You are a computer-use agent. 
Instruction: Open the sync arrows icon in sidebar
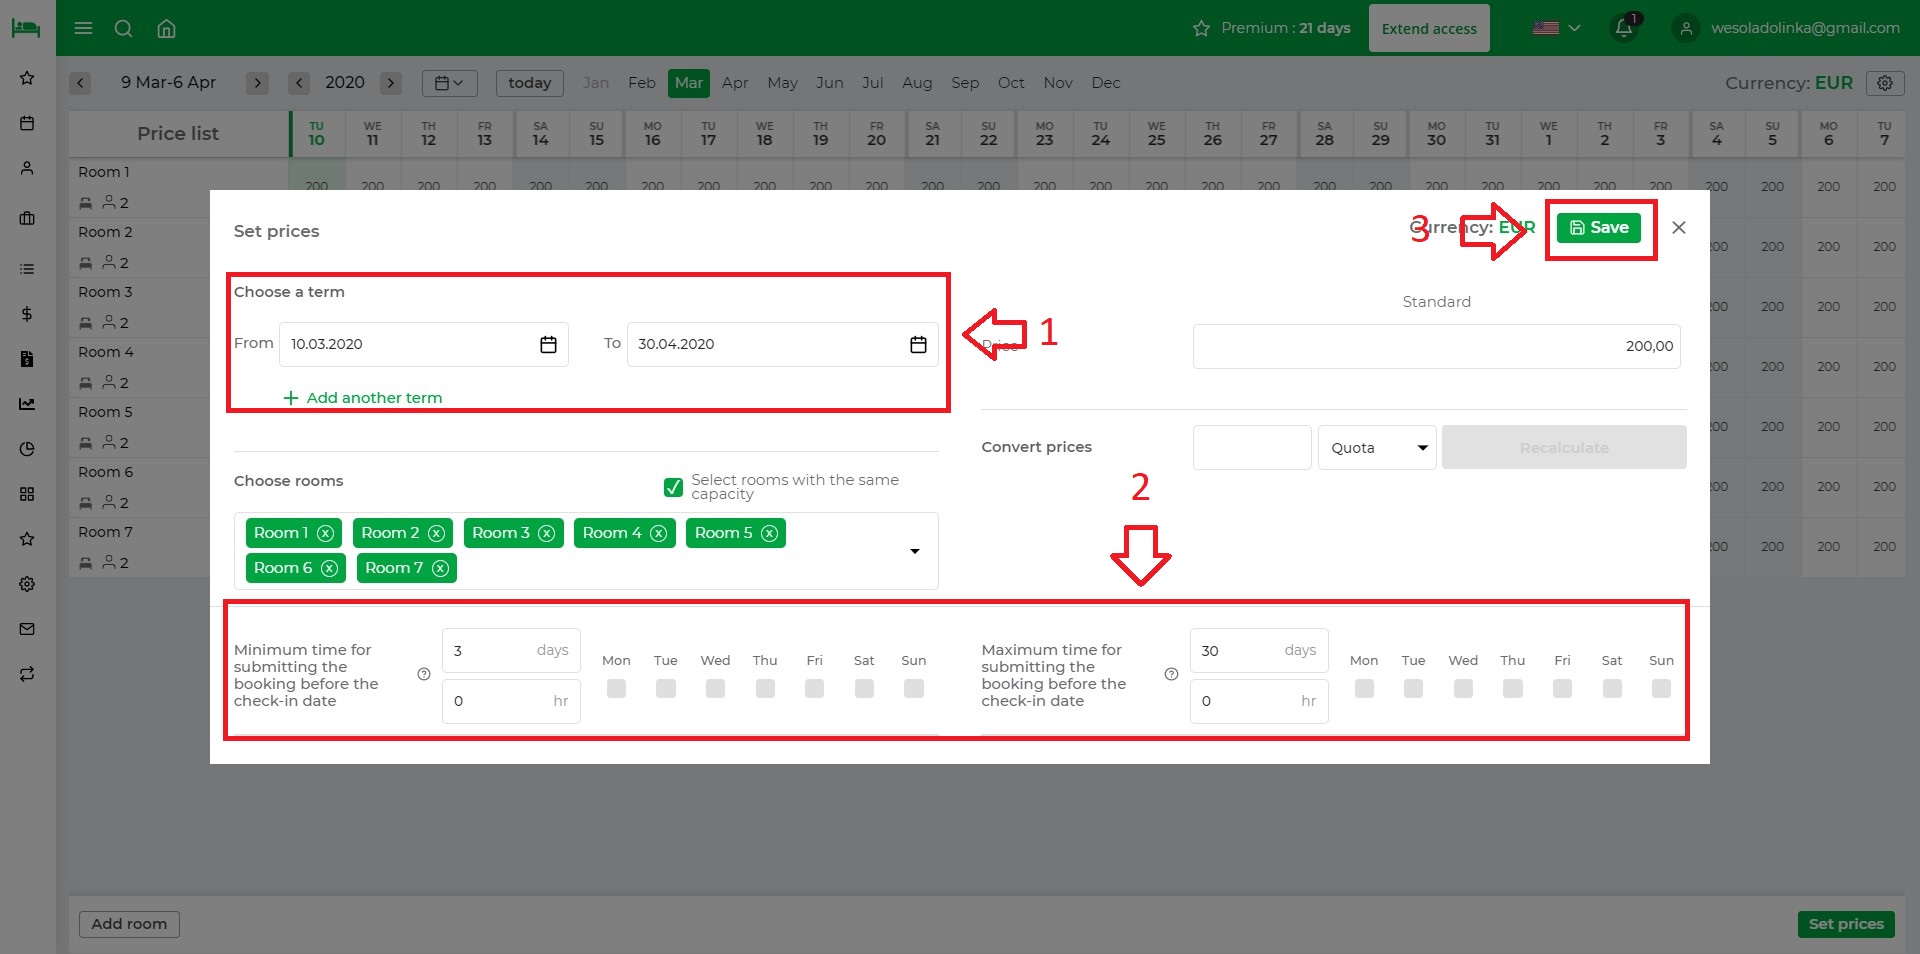pos(27,674)
